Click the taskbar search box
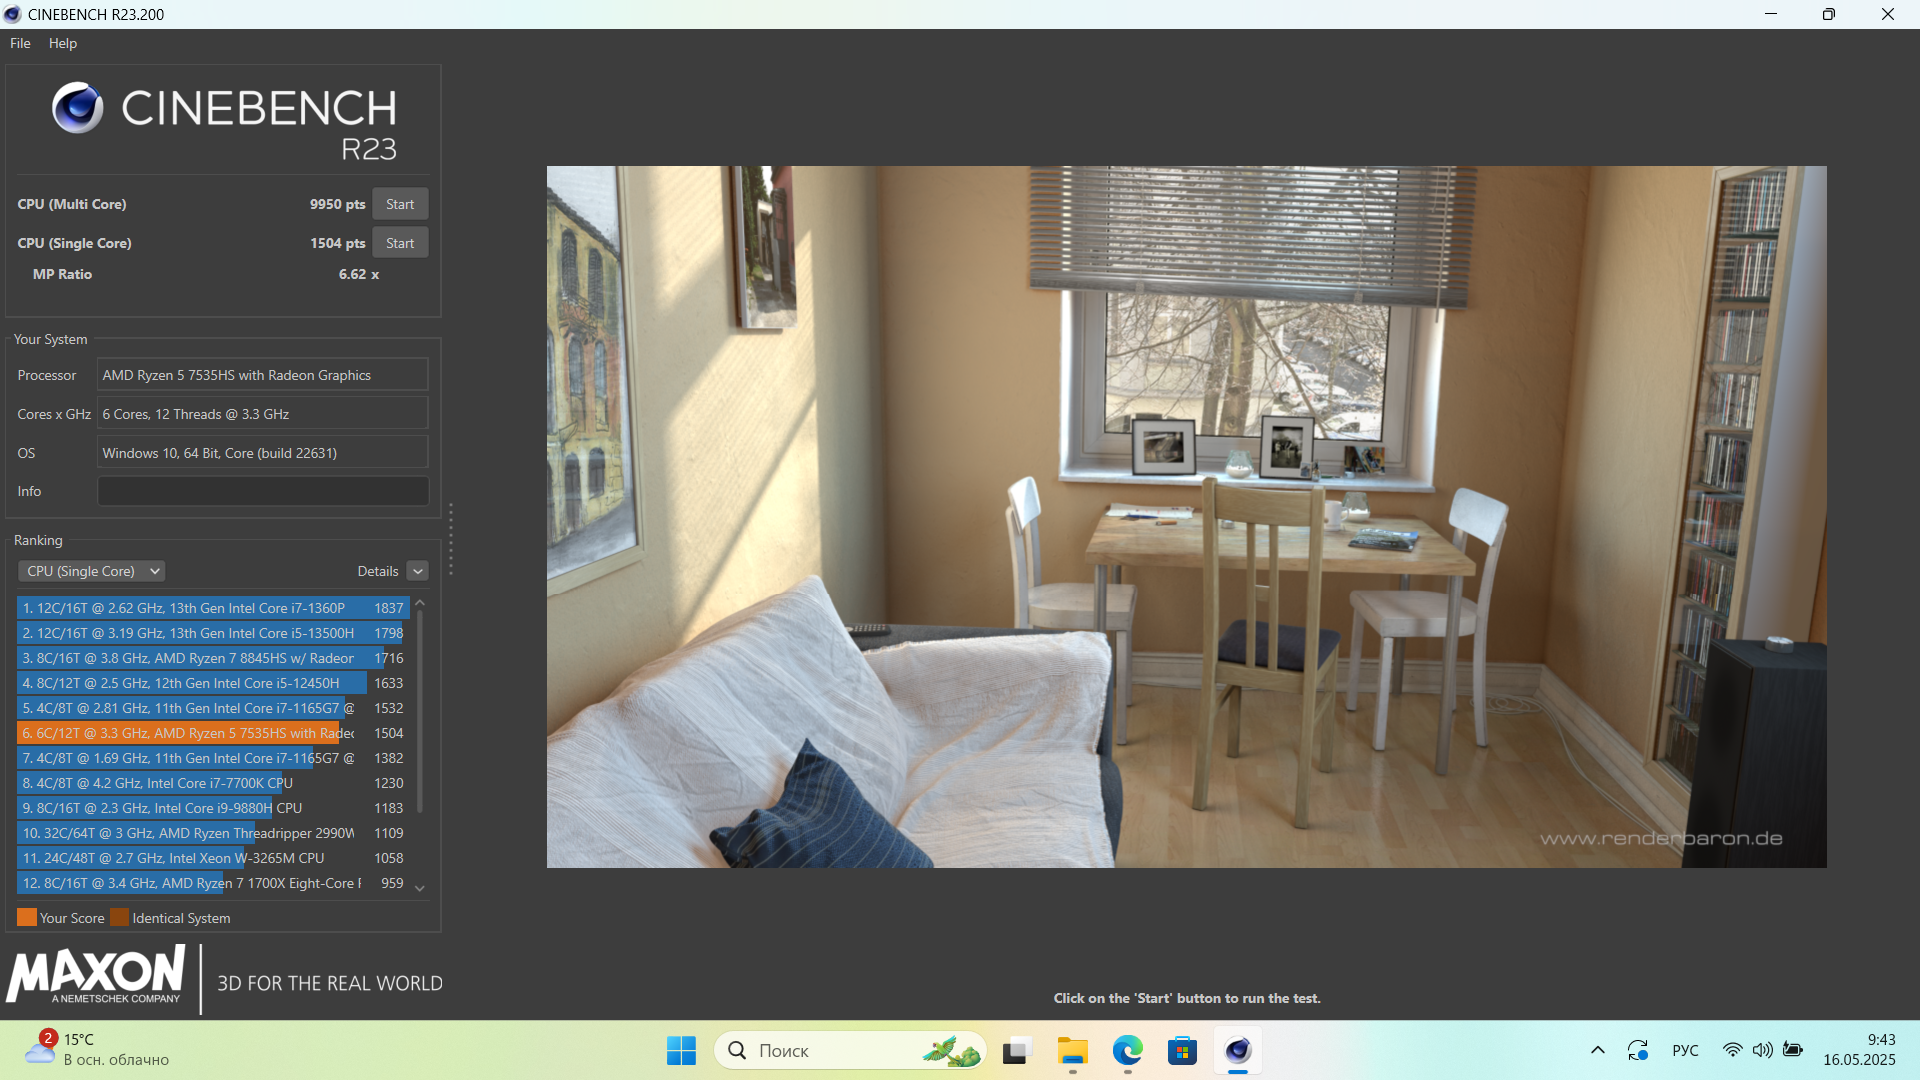1920x1080 pixels. tap(851, 1051)
